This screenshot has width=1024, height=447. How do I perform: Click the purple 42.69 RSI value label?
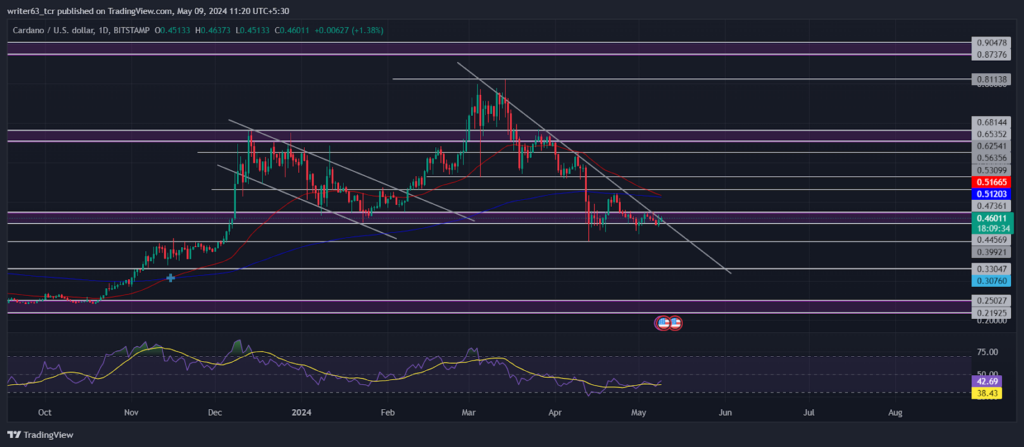coord(985,380)
